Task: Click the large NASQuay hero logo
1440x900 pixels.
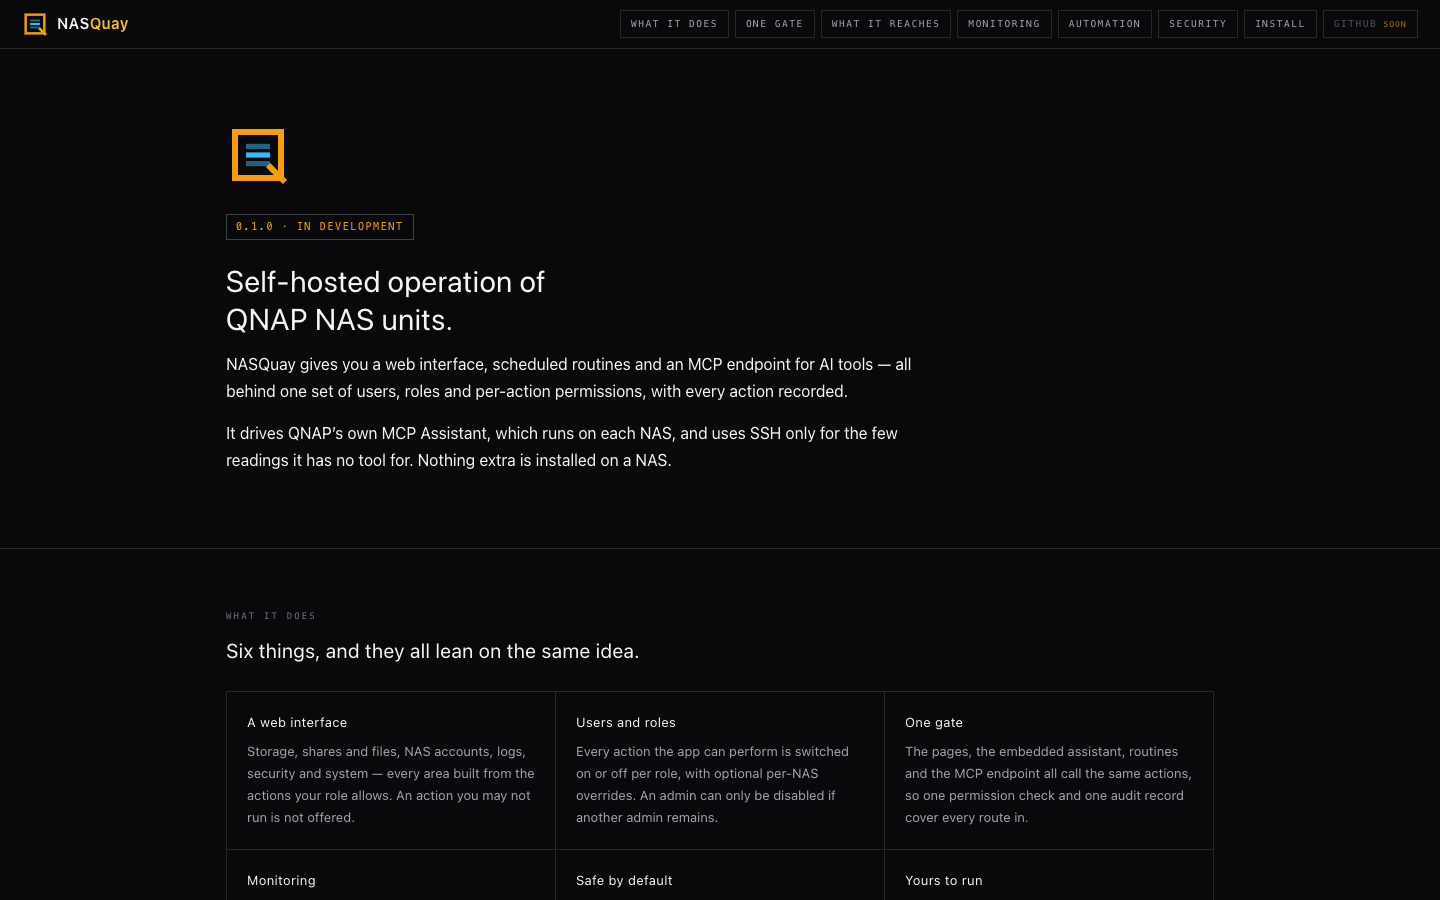Action: tap(259, 156)
